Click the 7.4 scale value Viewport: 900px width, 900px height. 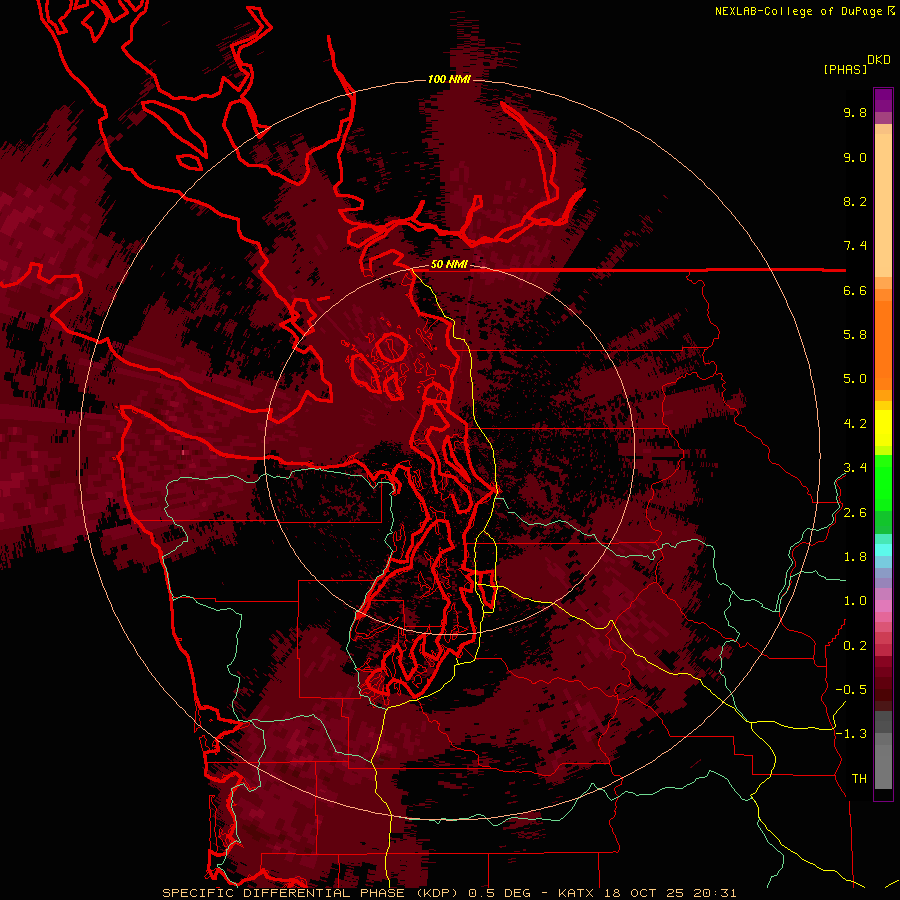pos(855,246)
